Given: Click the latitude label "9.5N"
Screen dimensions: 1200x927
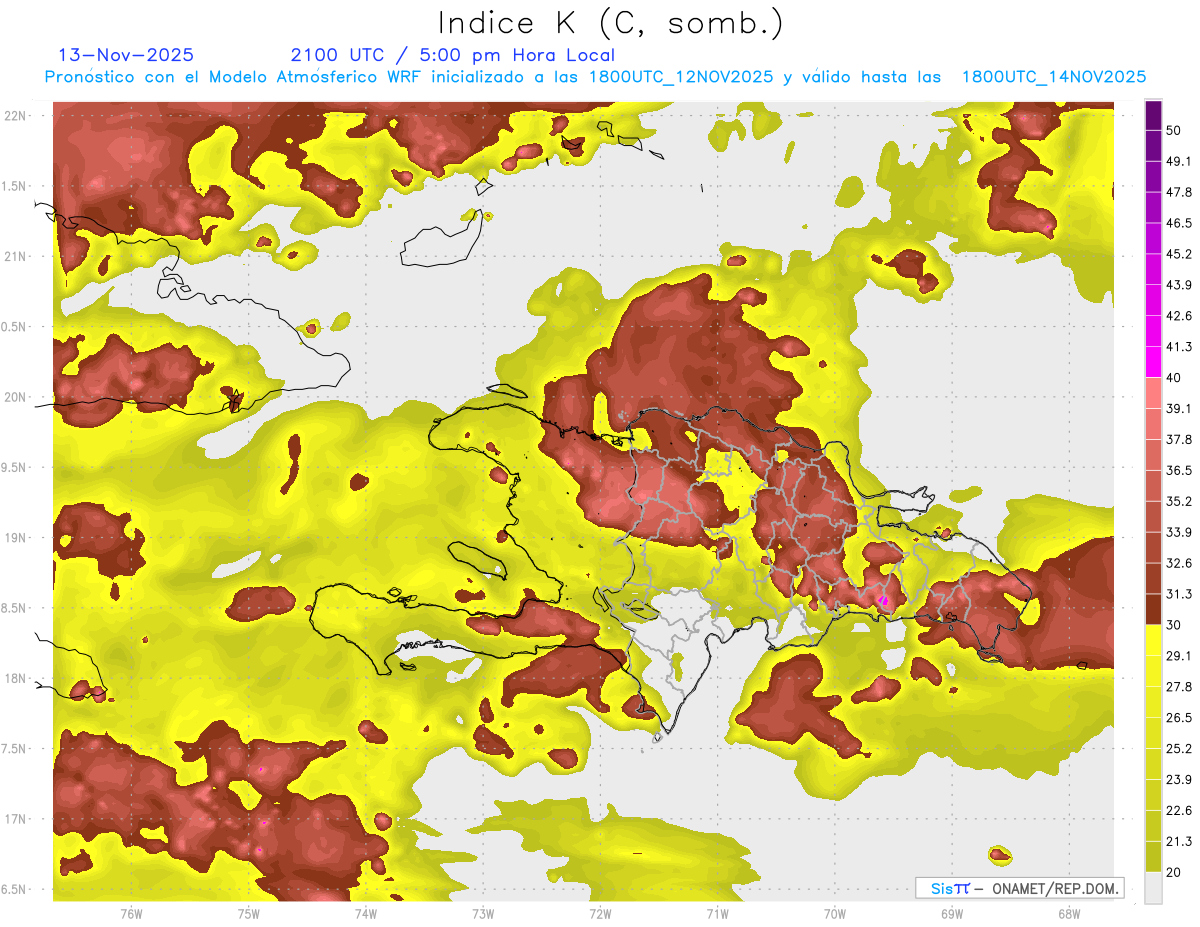Looking at the screenshot, I should [x=15, y=468].
